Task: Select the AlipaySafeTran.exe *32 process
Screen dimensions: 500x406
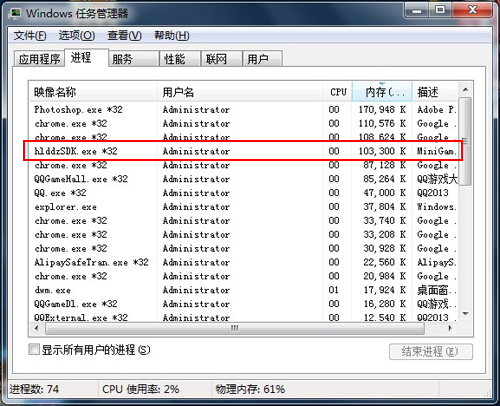Action: pyautogui.click(x=243, y=262)
